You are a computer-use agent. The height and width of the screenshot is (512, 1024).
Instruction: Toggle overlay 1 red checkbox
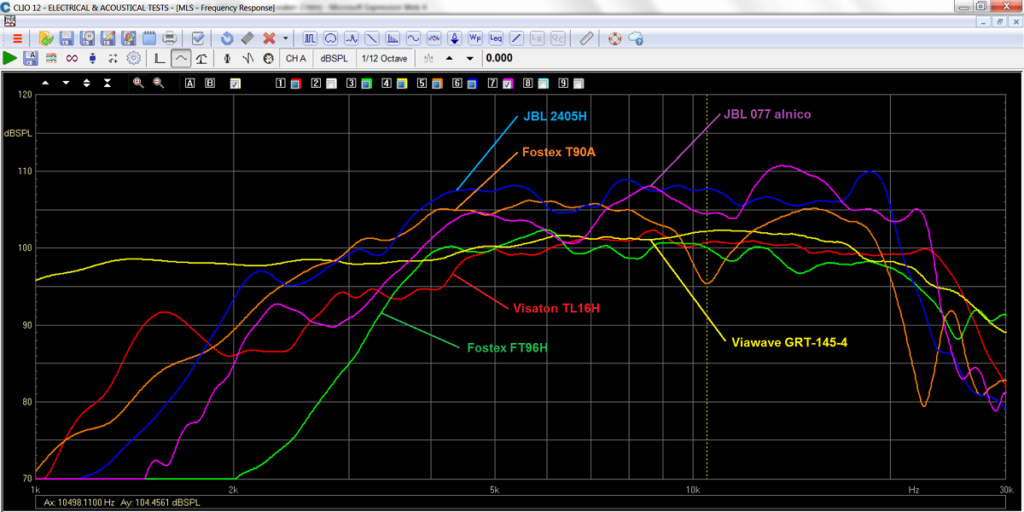pos(295,84)
